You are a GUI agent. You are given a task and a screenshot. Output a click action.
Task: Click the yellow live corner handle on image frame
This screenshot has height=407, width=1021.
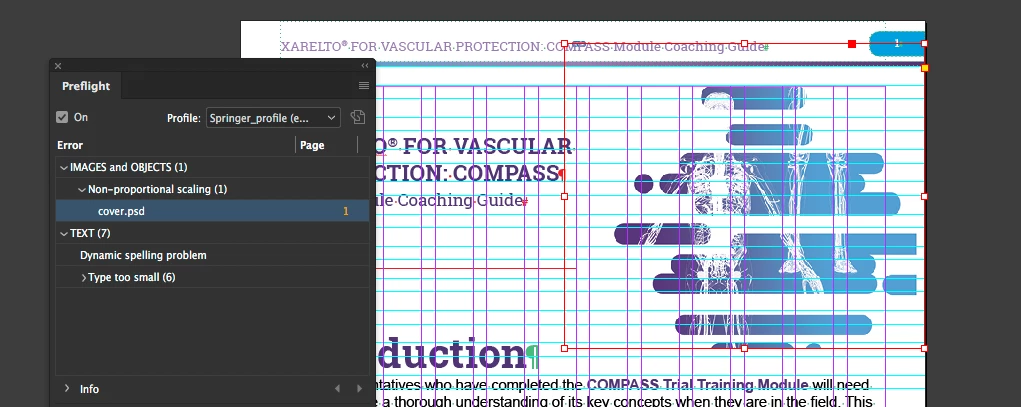925,68
